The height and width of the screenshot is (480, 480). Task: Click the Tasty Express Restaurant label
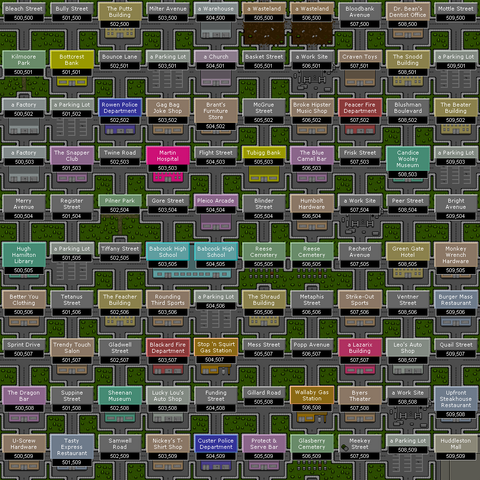coord(72,447)
